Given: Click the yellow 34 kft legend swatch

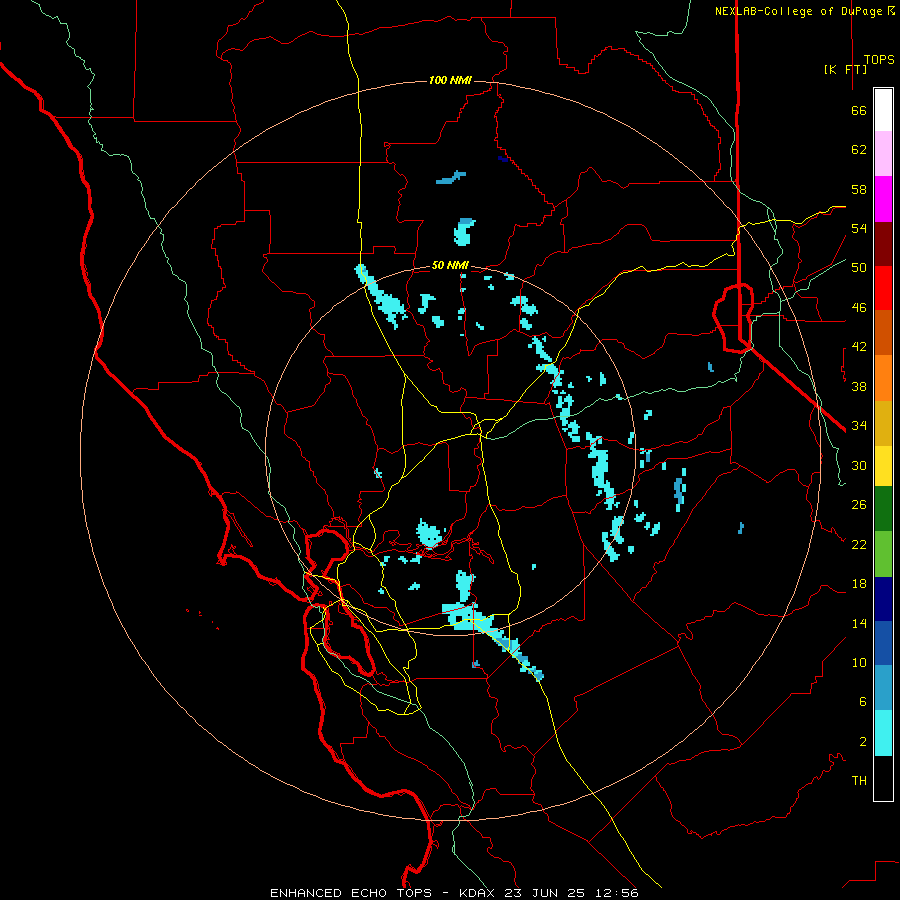Looking at the screenshot, I should click(883, 466).
